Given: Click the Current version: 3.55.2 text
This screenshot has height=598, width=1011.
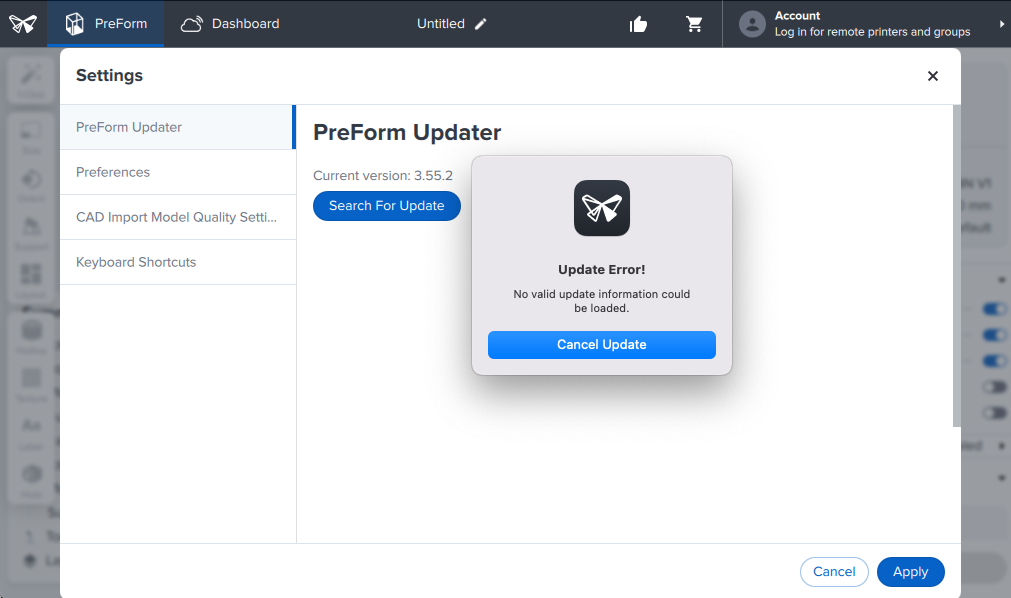Looking at the screenshot, I should tap(383, 175).
